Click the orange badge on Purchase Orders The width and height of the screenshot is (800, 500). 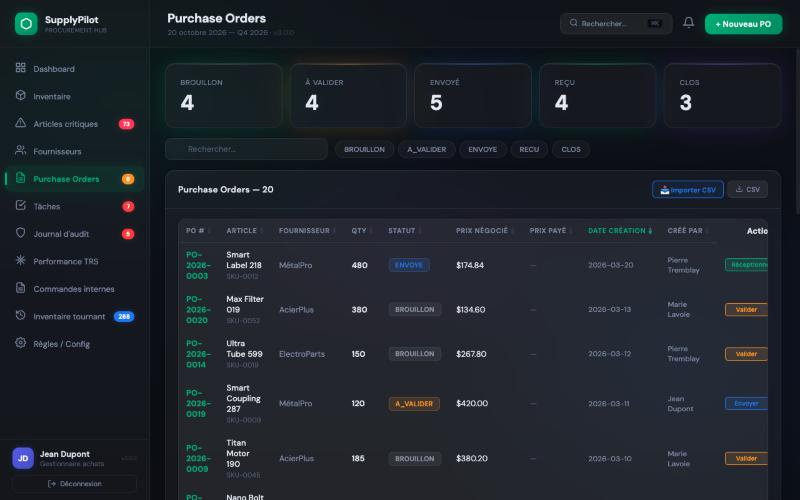point(128,179)
